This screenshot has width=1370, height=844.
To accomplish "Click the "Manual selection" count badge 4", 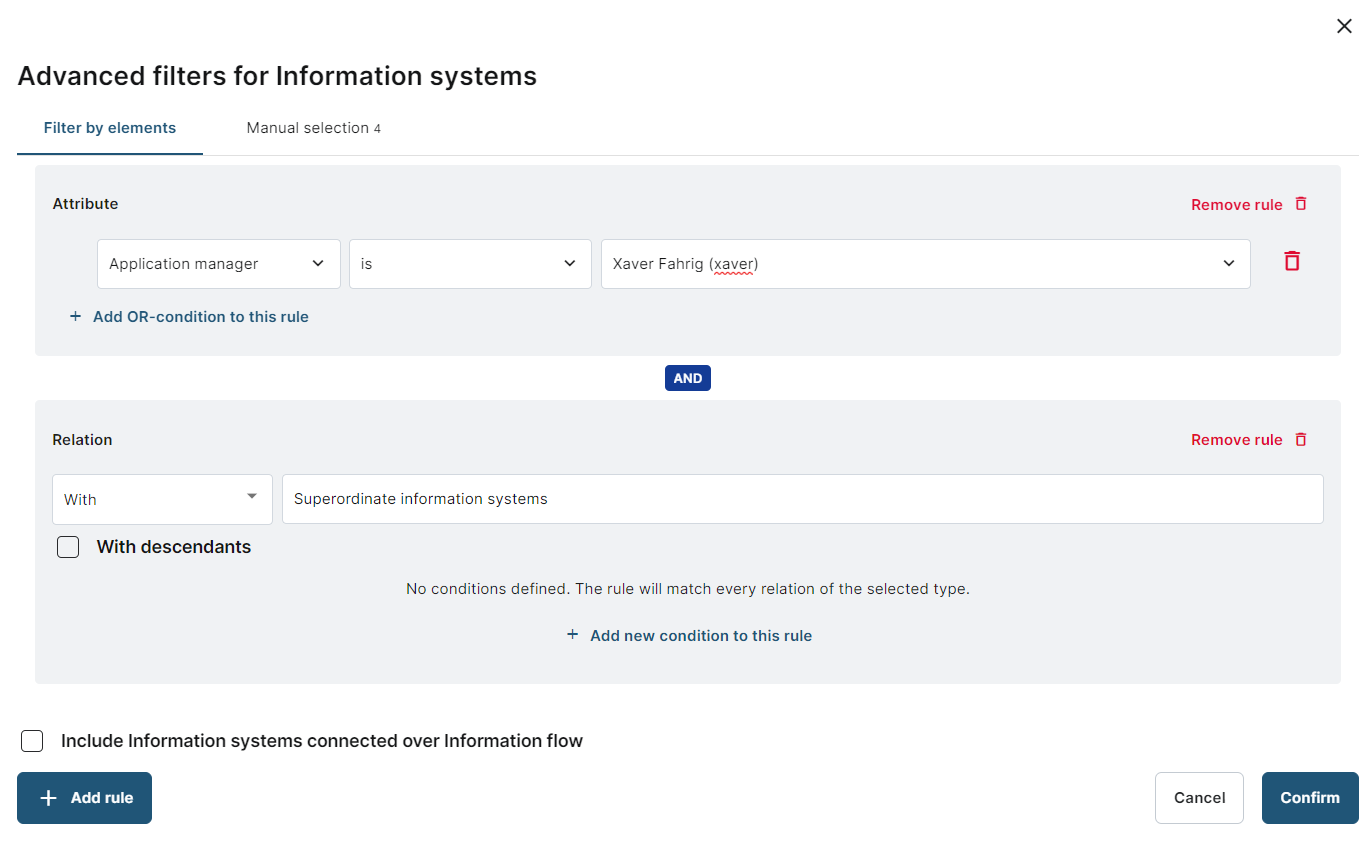I will pyautogui.click(x=377, y=129).
